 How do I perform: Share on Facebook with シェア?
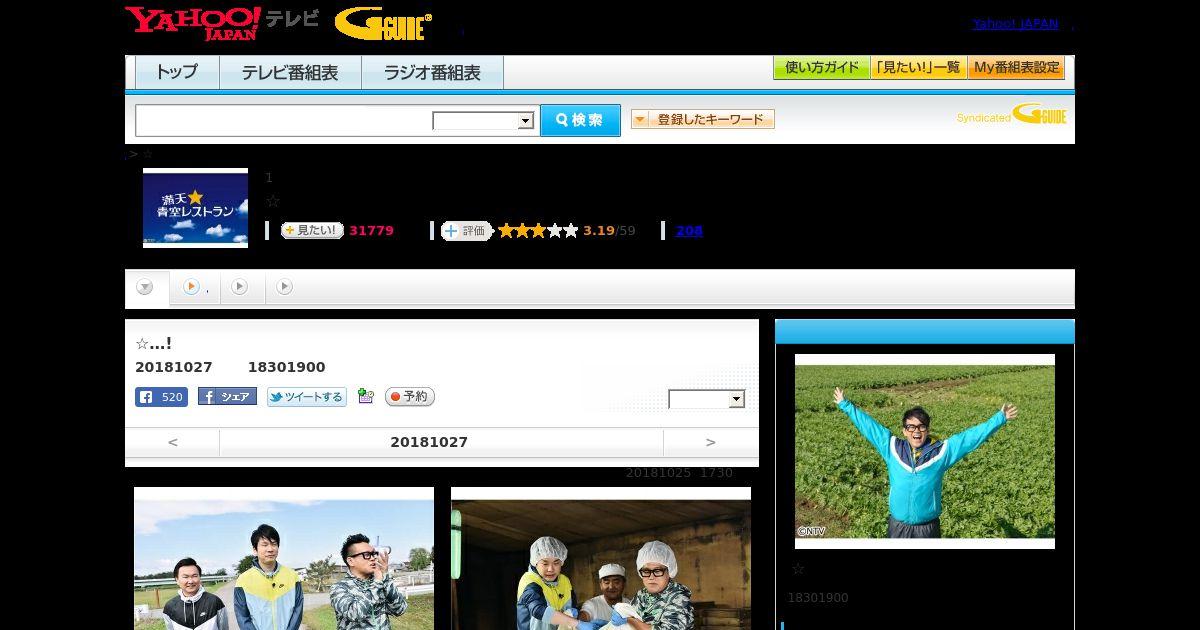pyautogui.click(x=227, y=397)
